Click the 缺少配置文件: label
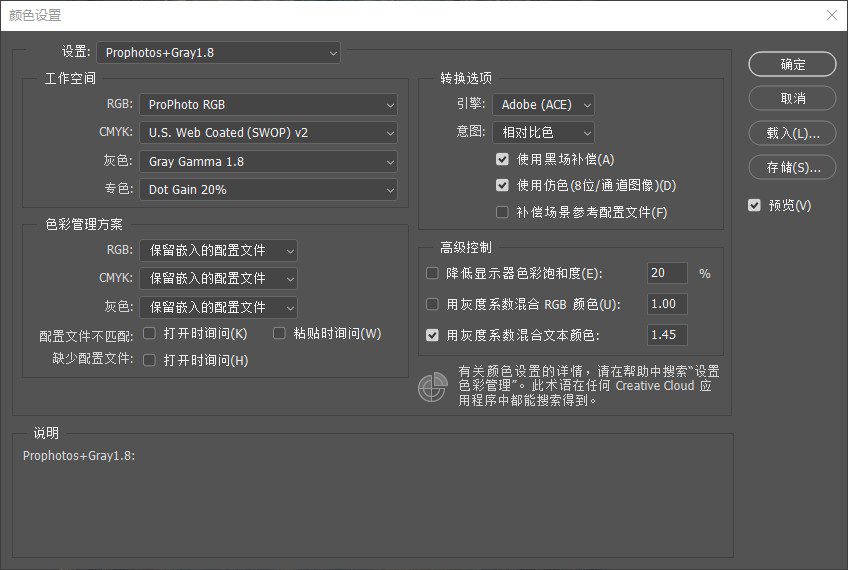Image resolution: width=848 pixels, height=570 pixels. [92, 359]
